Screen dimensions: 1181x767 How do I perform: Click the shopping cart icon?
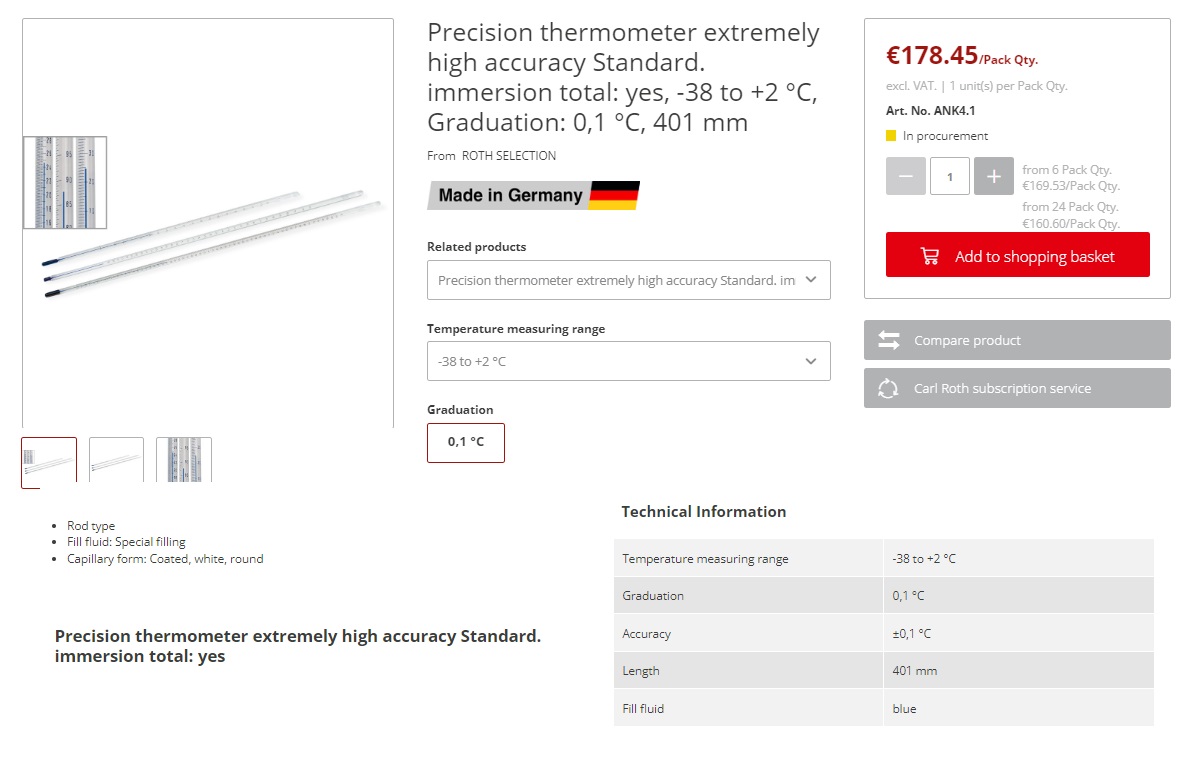point(930,256)
